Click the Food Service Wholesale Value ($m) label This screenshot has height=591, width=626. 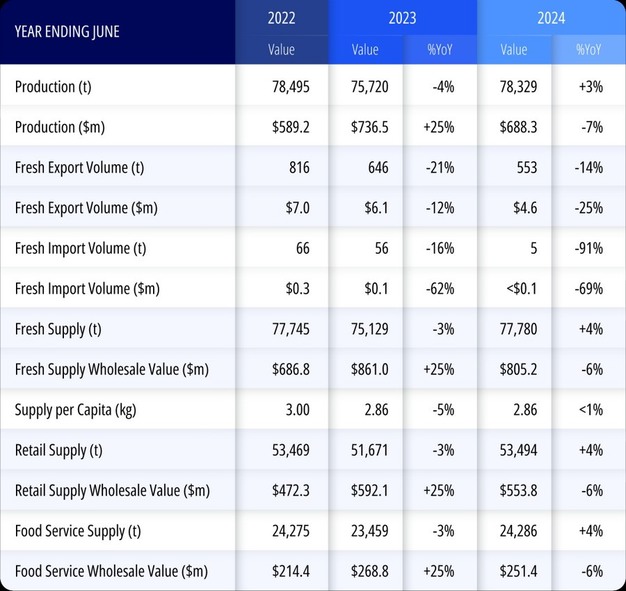pyautogui.click(x=111, y=571)
